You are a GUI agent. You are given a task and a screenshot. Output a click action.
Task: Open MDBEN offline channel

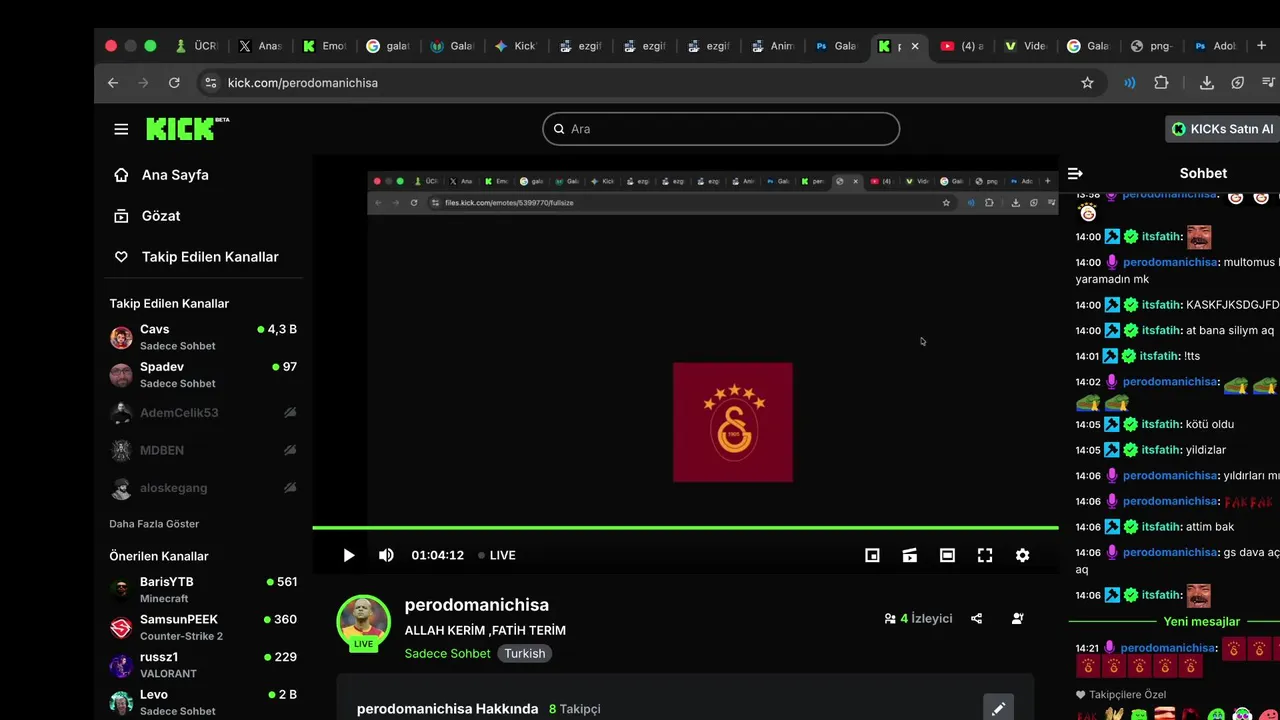click(x=203, y=450)
